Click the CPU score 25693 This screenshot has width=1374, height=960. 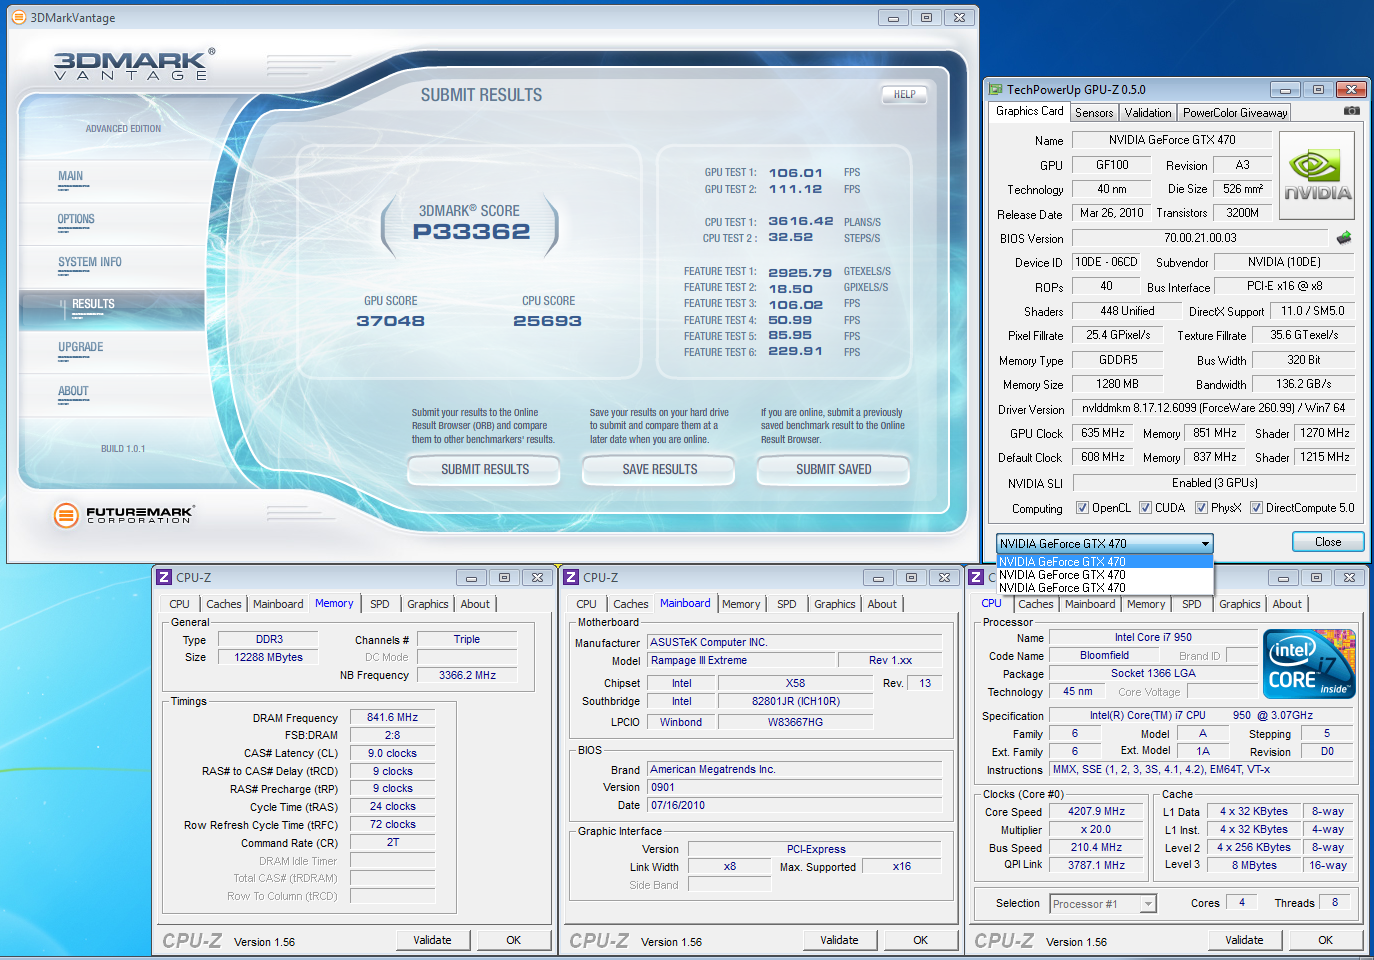(547, 321)
